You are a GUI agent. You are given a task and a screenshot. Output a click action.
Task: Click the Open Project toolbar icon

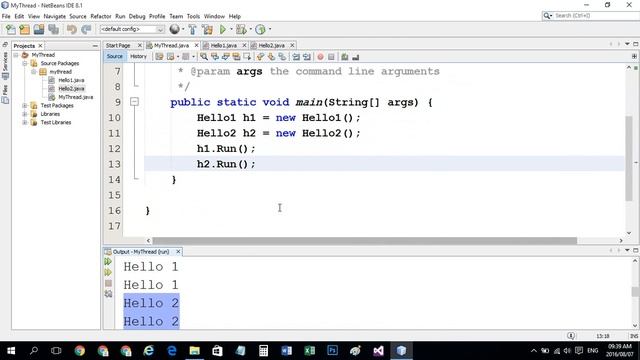[39, 29]
